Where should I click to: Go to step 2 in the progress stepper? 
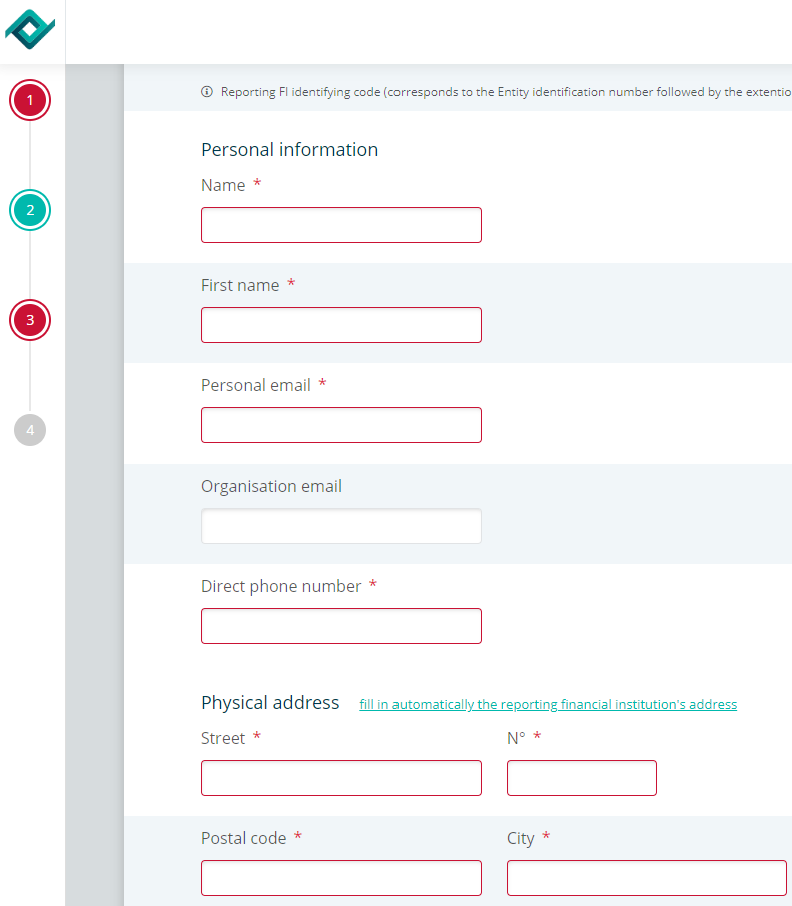coord(30,210)
